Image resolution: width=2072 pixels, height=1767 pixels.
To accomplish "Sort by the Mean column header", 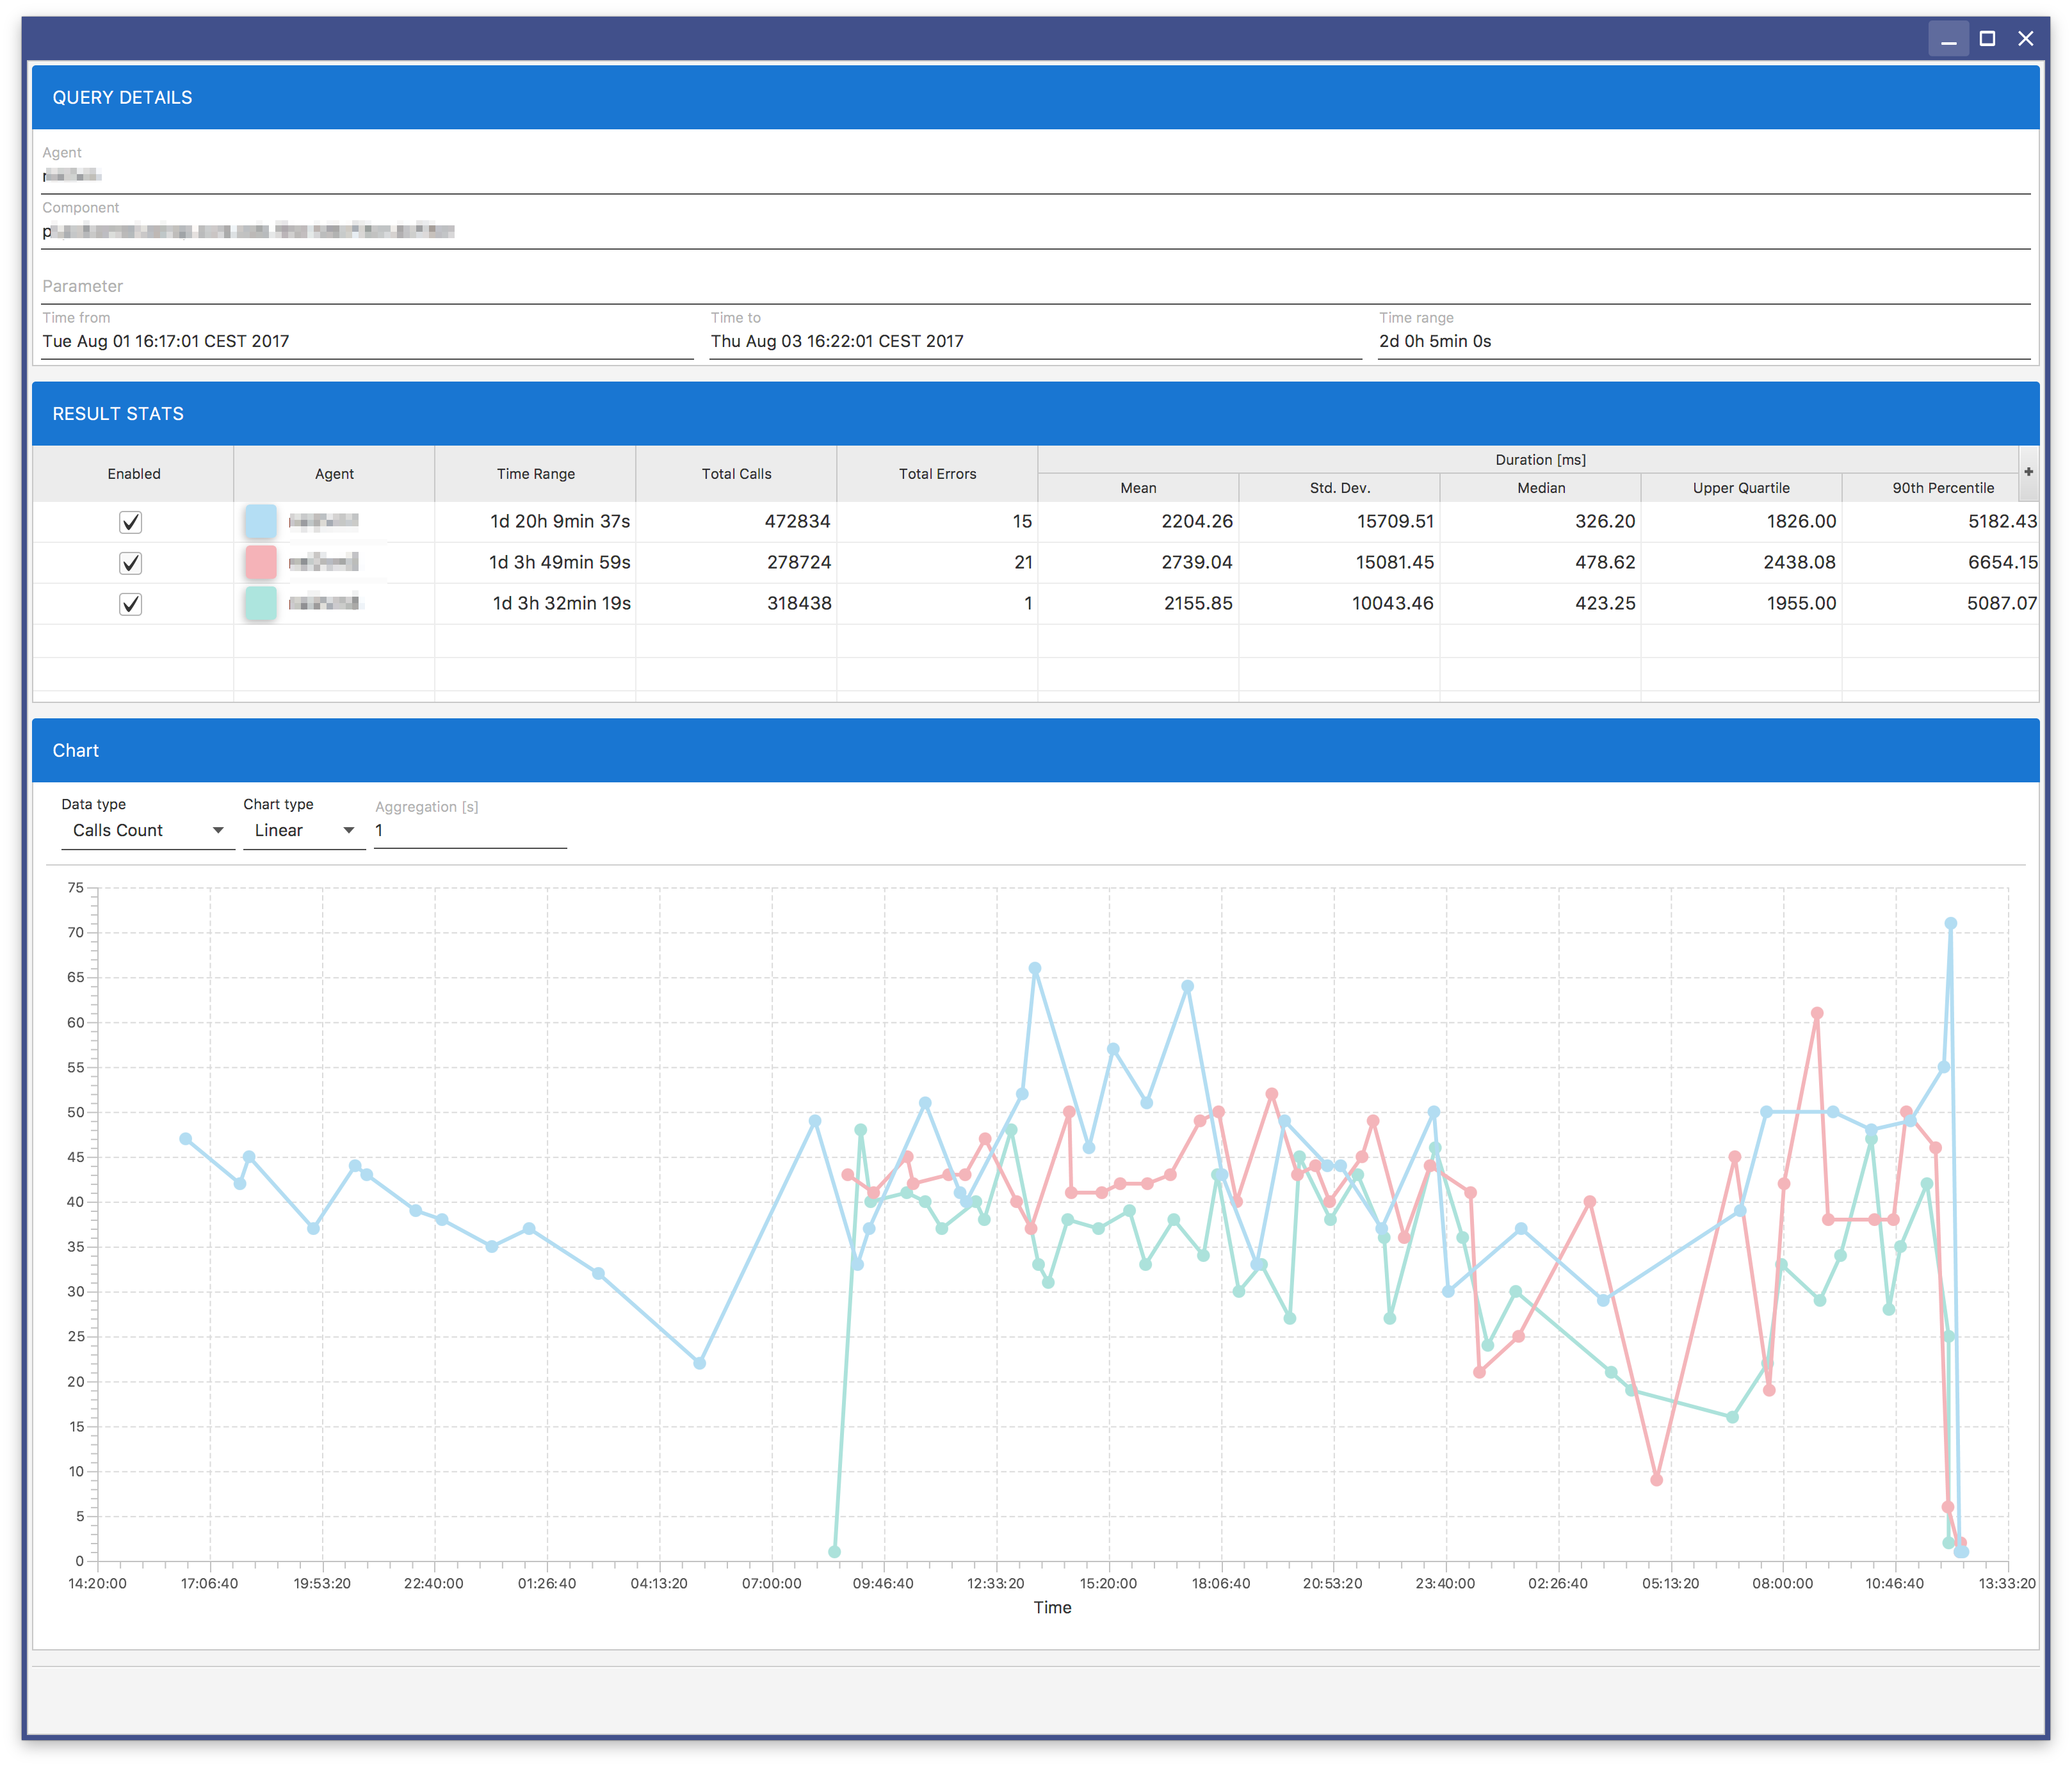I will click(1139, 488).
